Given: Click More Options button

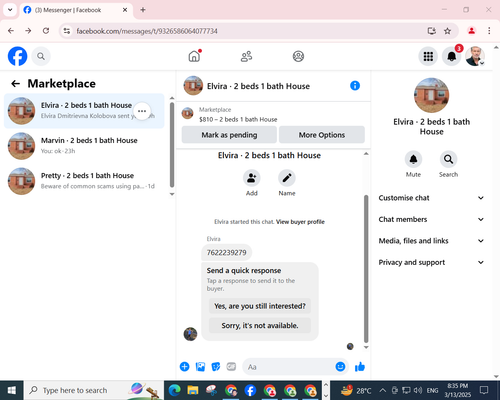Looking at the screenshot, I should click(322, 135).
